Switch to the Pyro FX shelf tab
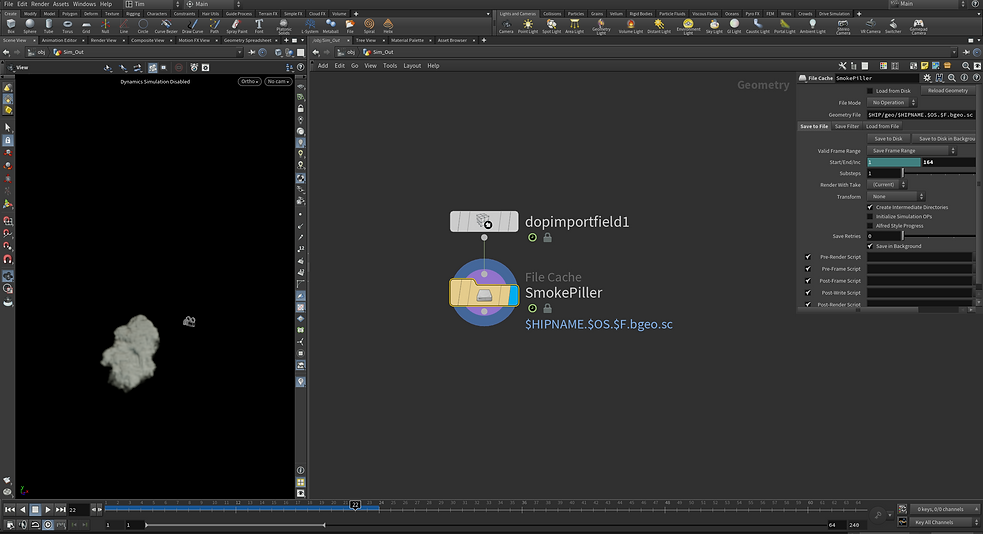This screenshot has height=534, width=983. (x=752, y=13)
